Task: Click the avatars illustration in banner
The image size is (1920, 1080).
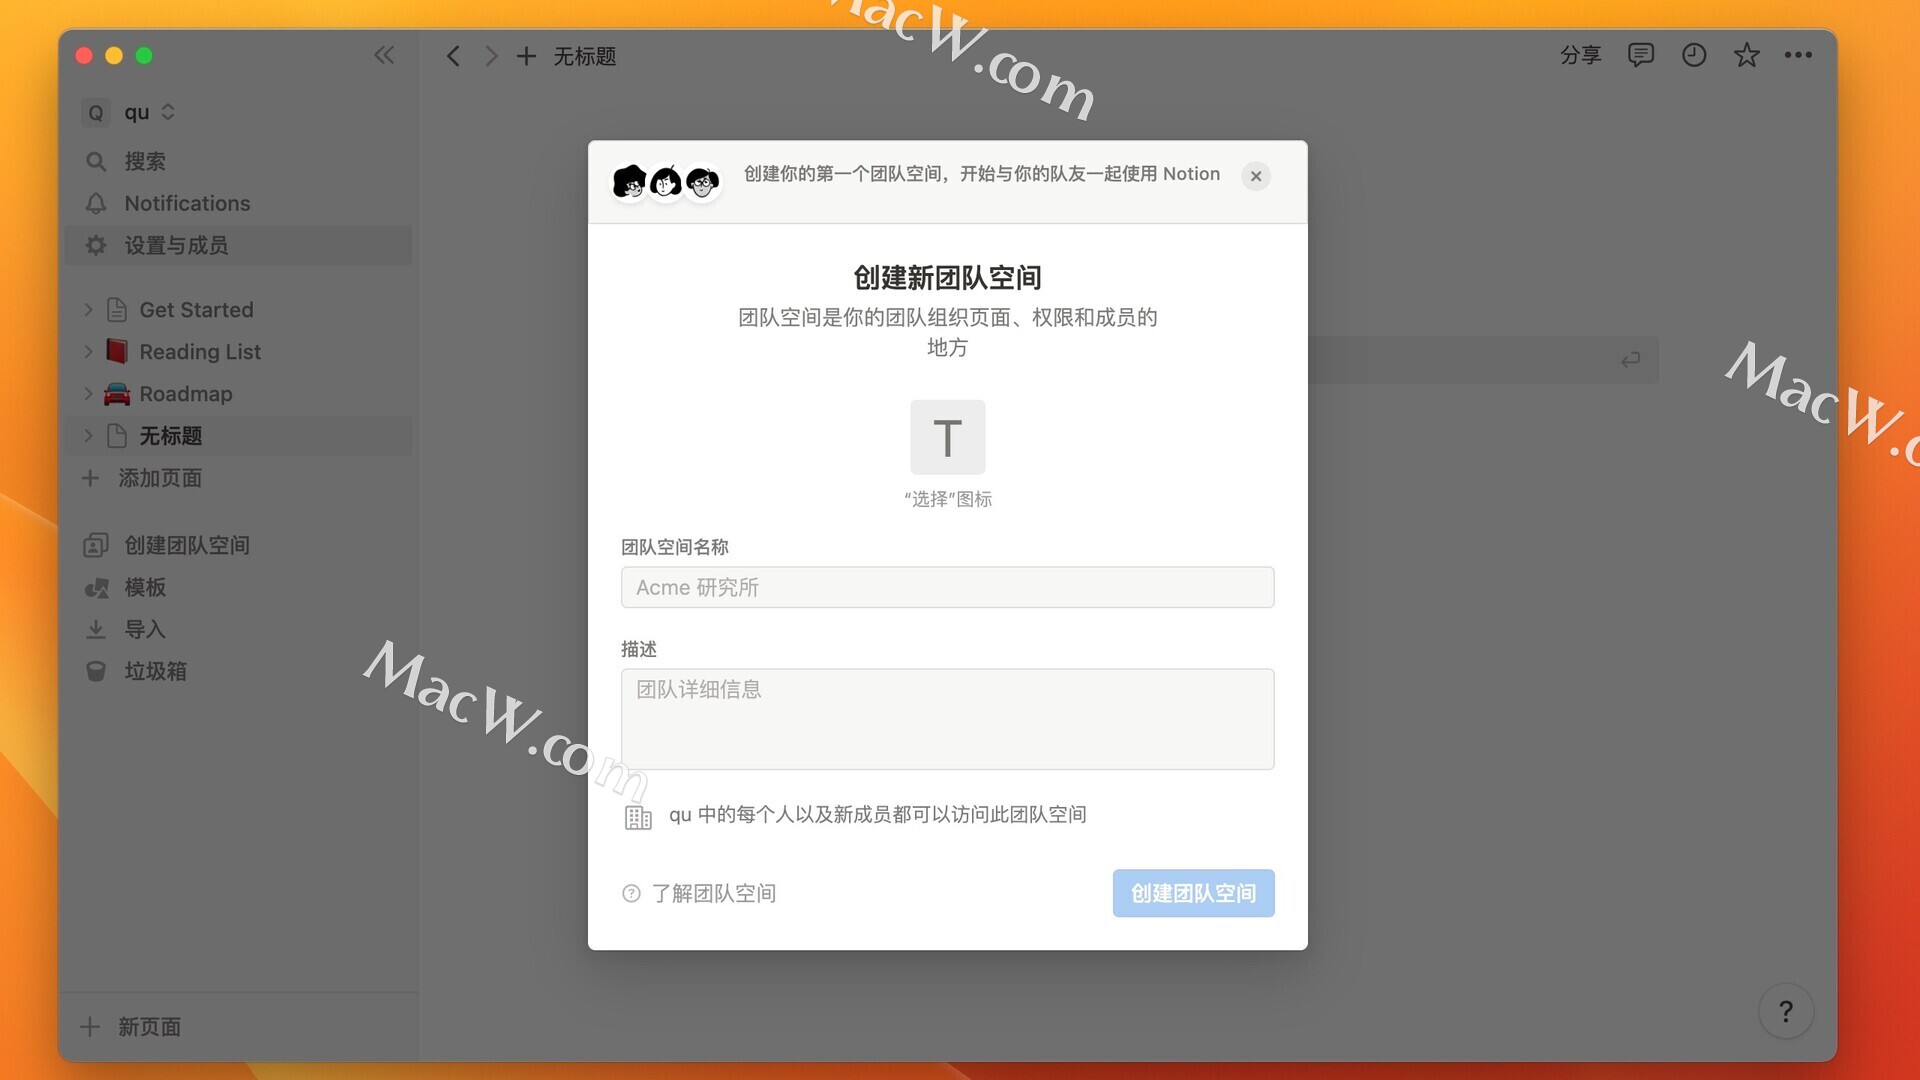Action: coord(666,182)
